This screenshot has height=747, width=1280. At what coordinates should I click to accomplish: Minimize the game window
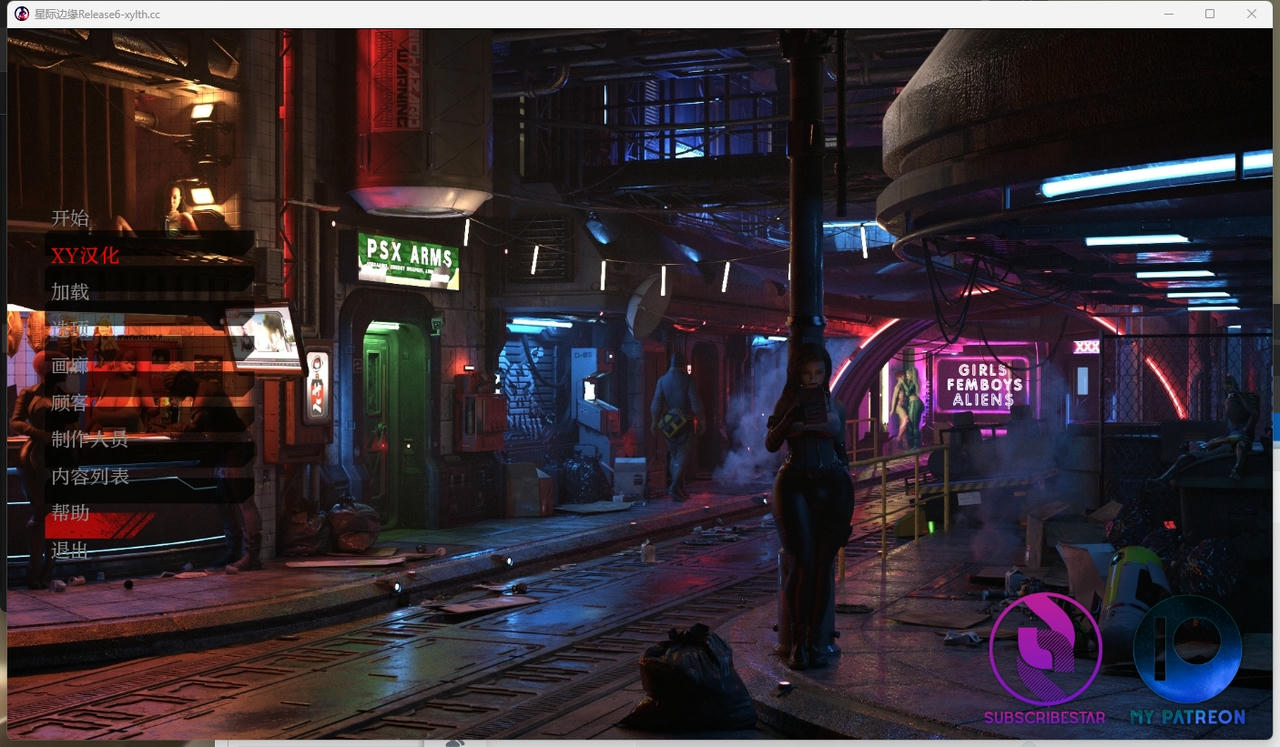pos(1169,14)
